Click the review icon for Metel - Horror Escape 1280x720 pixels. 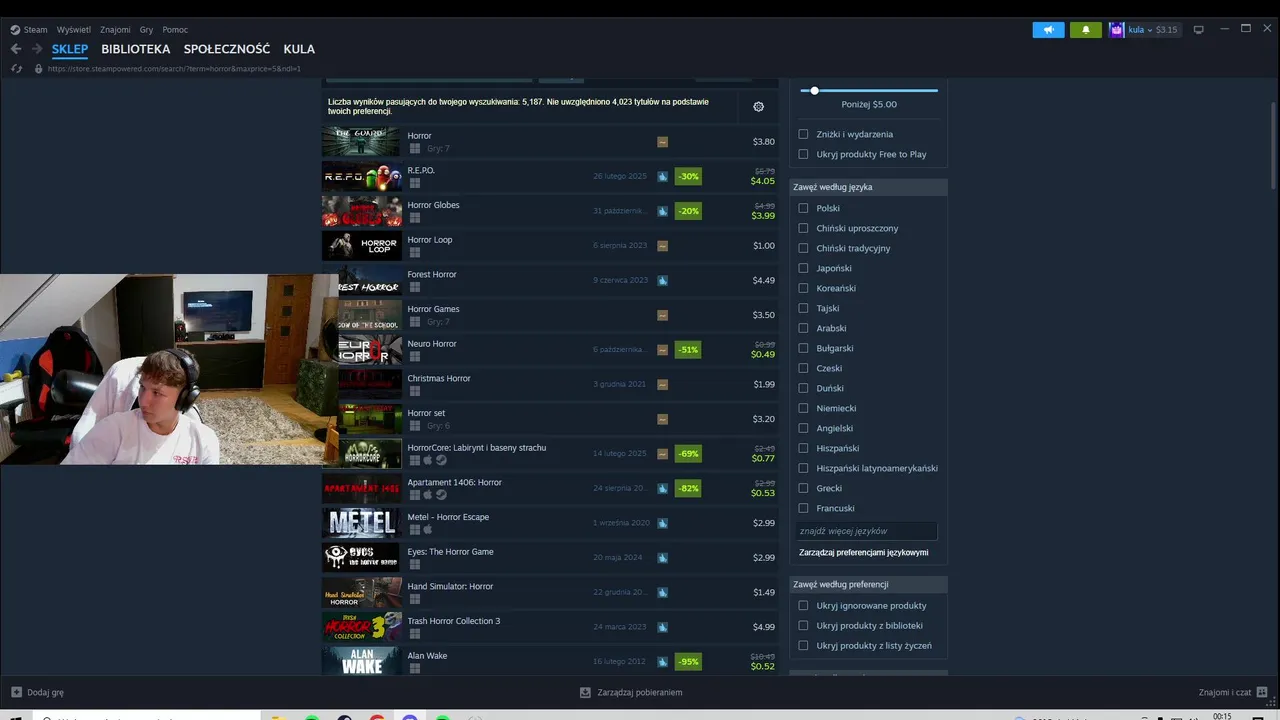[662, 523]
